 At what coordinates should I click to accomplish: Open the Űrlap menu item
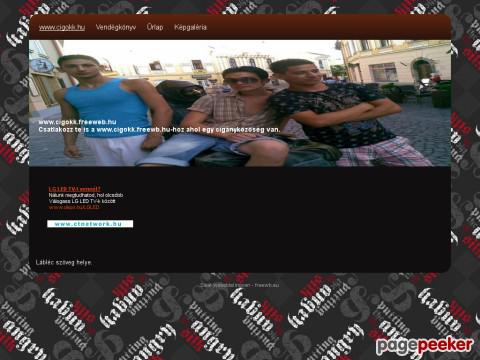click(x=155, y=27)
